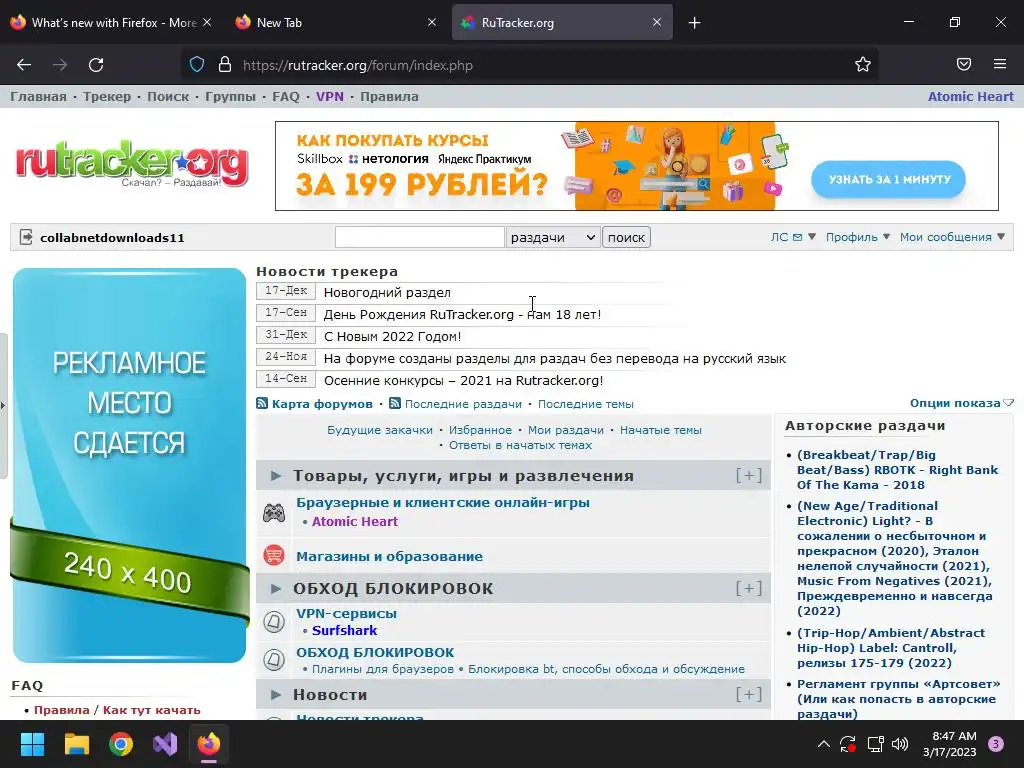This screenshot has height=768, width=1024.
Task: Switch to the New Tab tab
Action: click(x=279, y=23)
